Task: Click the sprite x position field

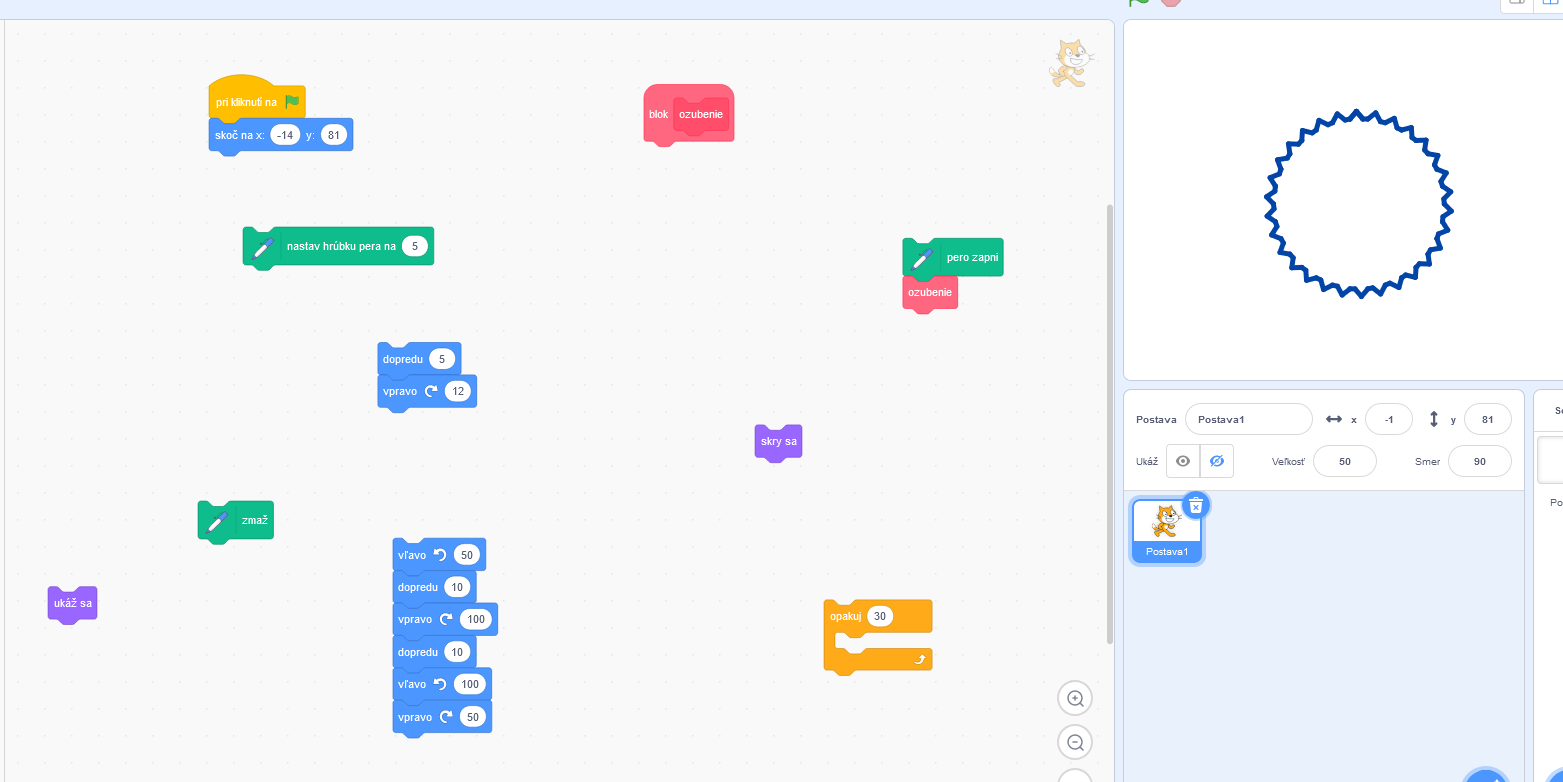Action: pos(1388,420)
